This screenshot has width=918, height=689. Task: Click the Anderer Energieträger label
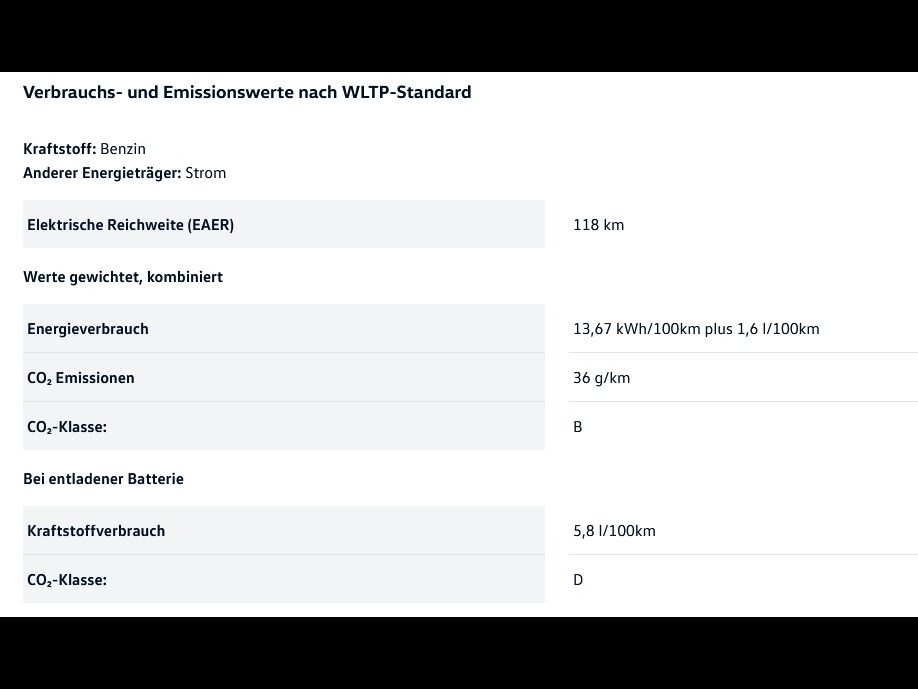102,173
